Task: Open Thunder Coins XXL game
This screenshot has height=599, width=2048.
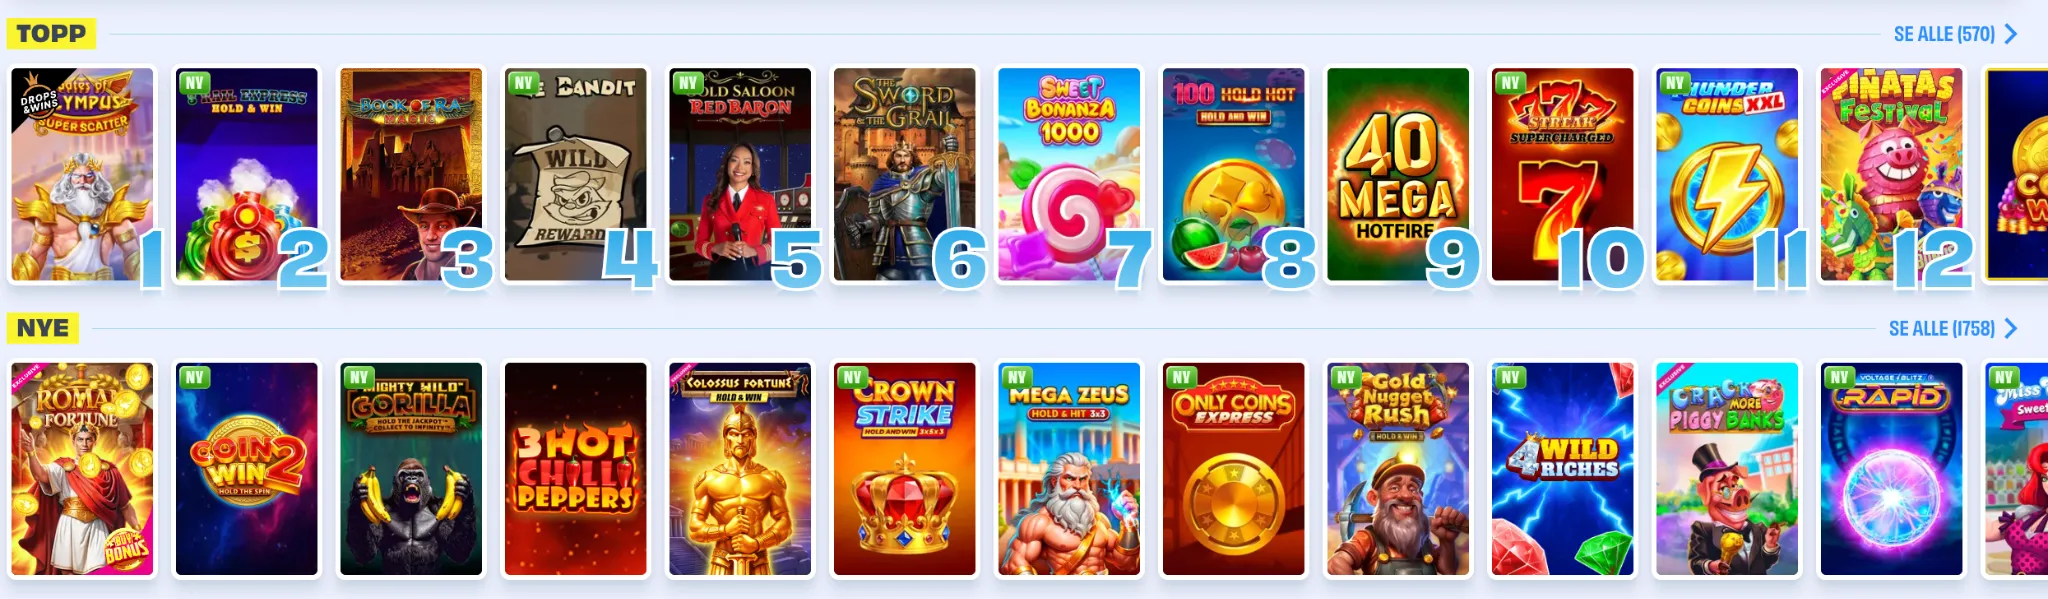Action: point(1727,175)
